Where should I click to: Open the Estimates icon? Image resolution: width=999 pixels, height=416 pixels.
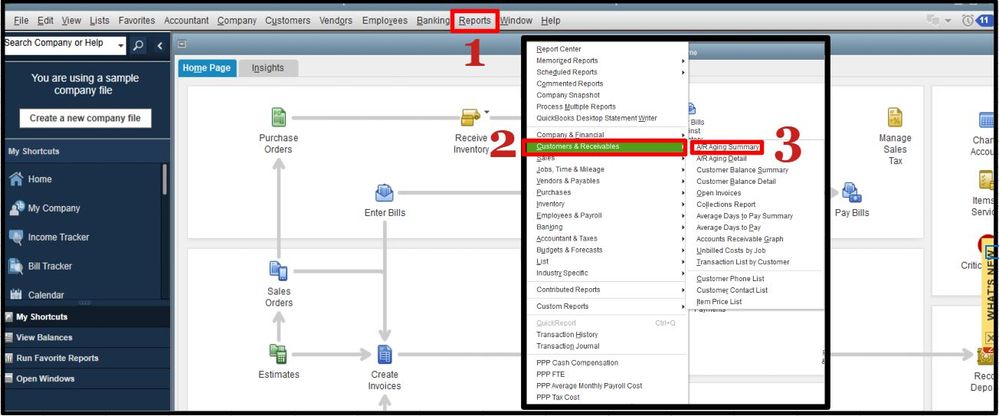coord(278,354)
